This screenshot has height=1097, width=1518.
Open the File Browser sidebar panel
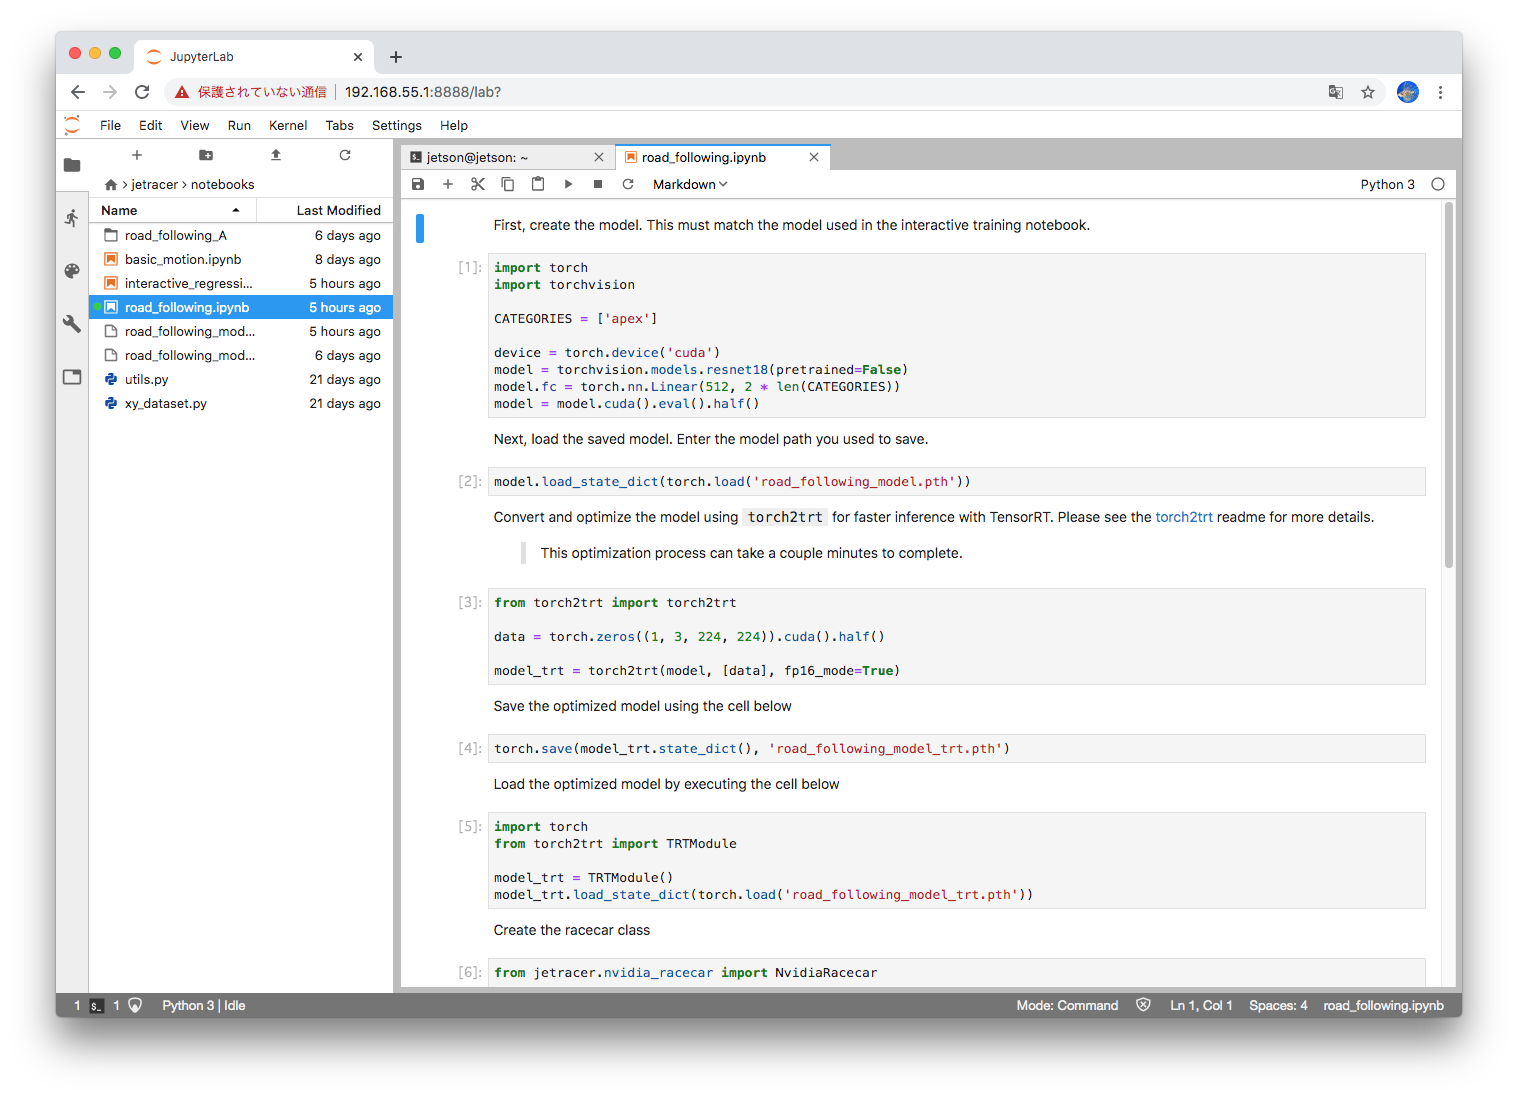(x=72, y=165)
